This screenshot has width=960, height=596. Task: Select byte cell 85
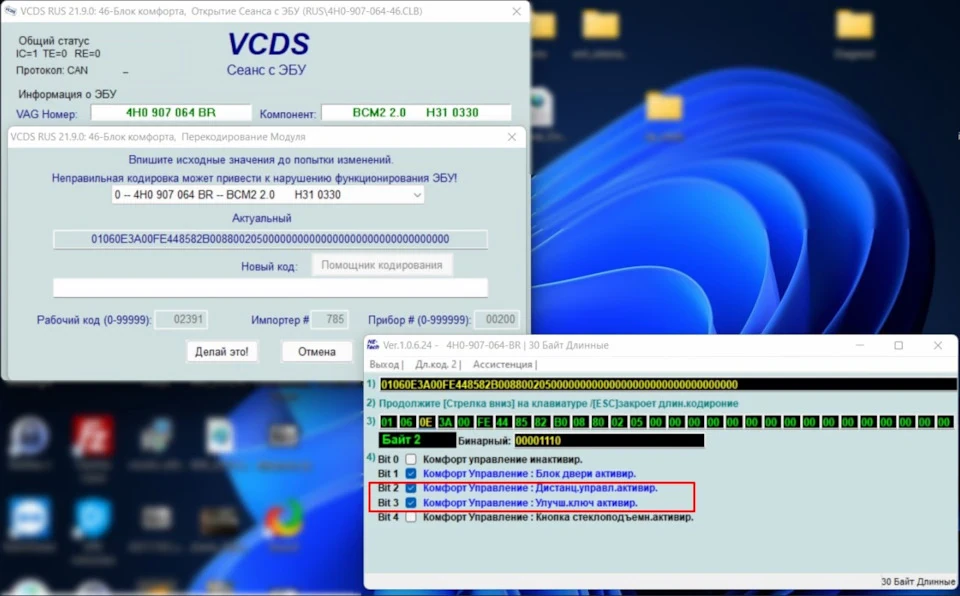tap(522, 422)
